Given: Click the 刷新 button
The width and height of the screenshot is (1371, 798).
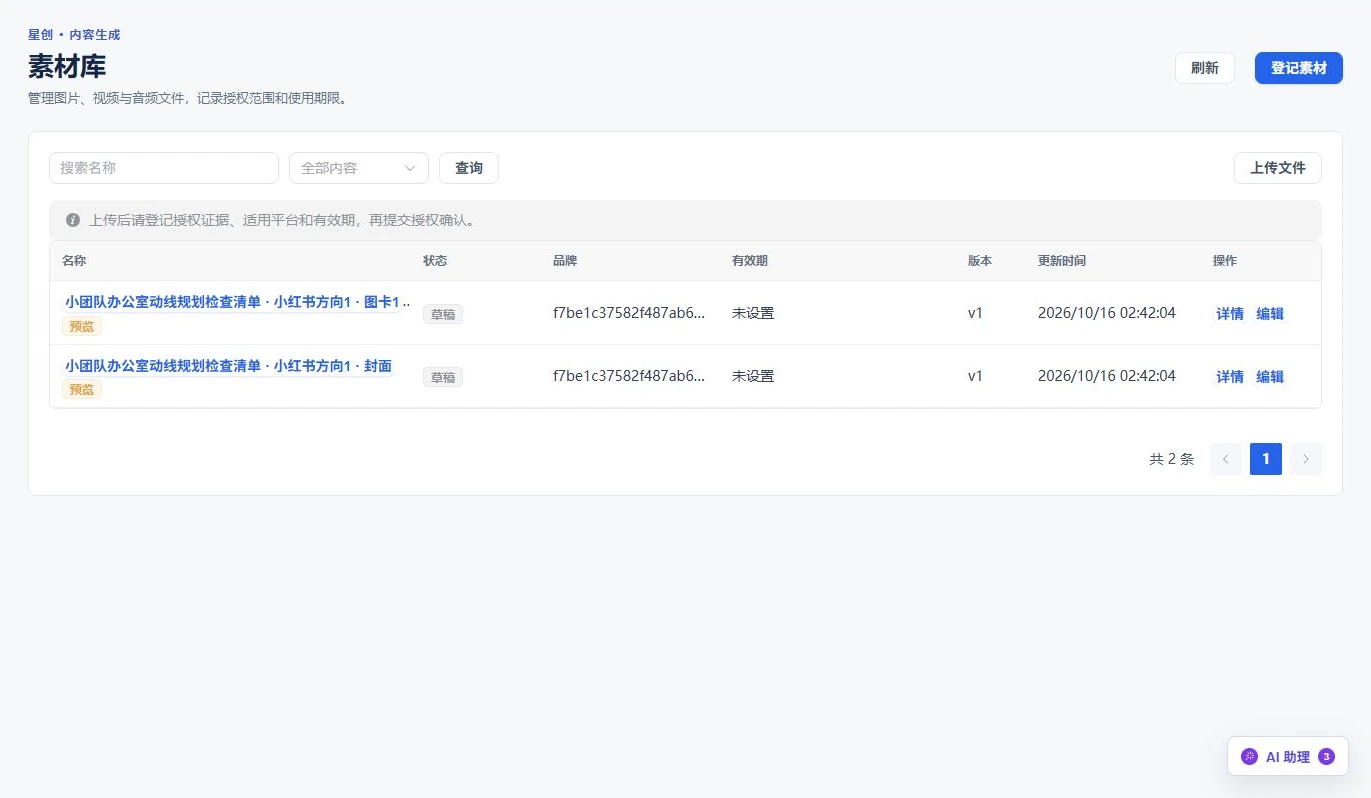Looking at the screenshot, I should point(1205,68).
